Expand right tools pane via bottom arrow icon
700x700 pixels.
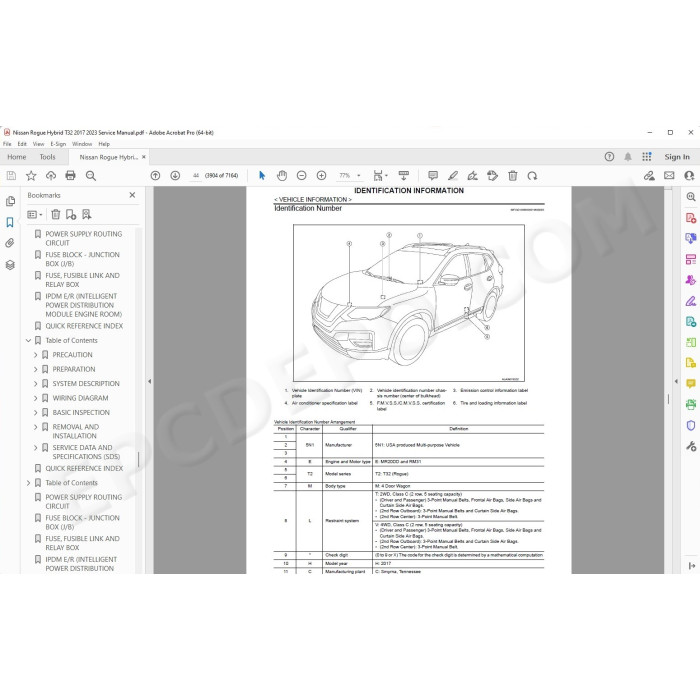pos(691,566)
